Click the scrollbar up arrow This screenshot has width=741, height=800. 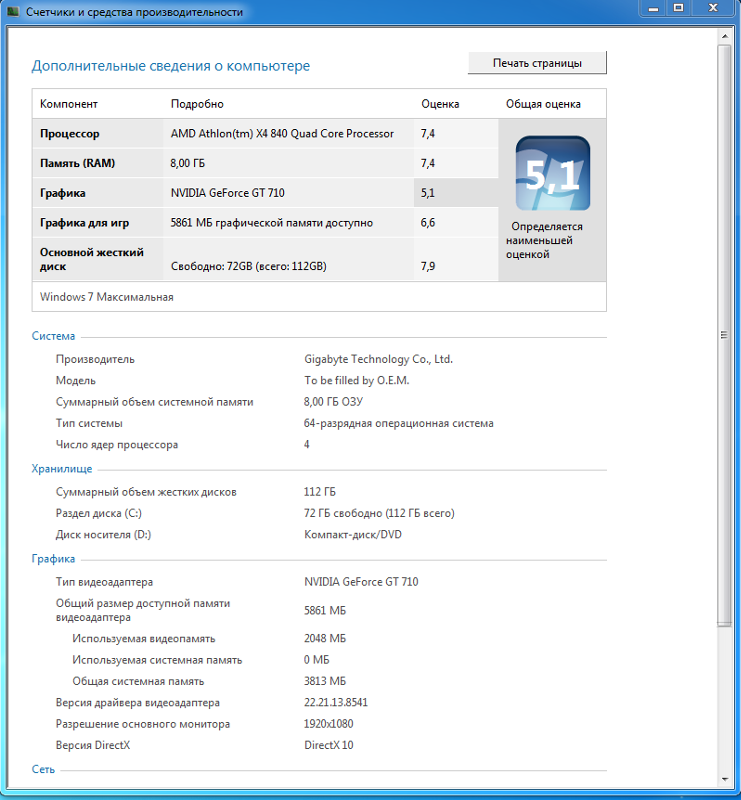coord(725,36)
